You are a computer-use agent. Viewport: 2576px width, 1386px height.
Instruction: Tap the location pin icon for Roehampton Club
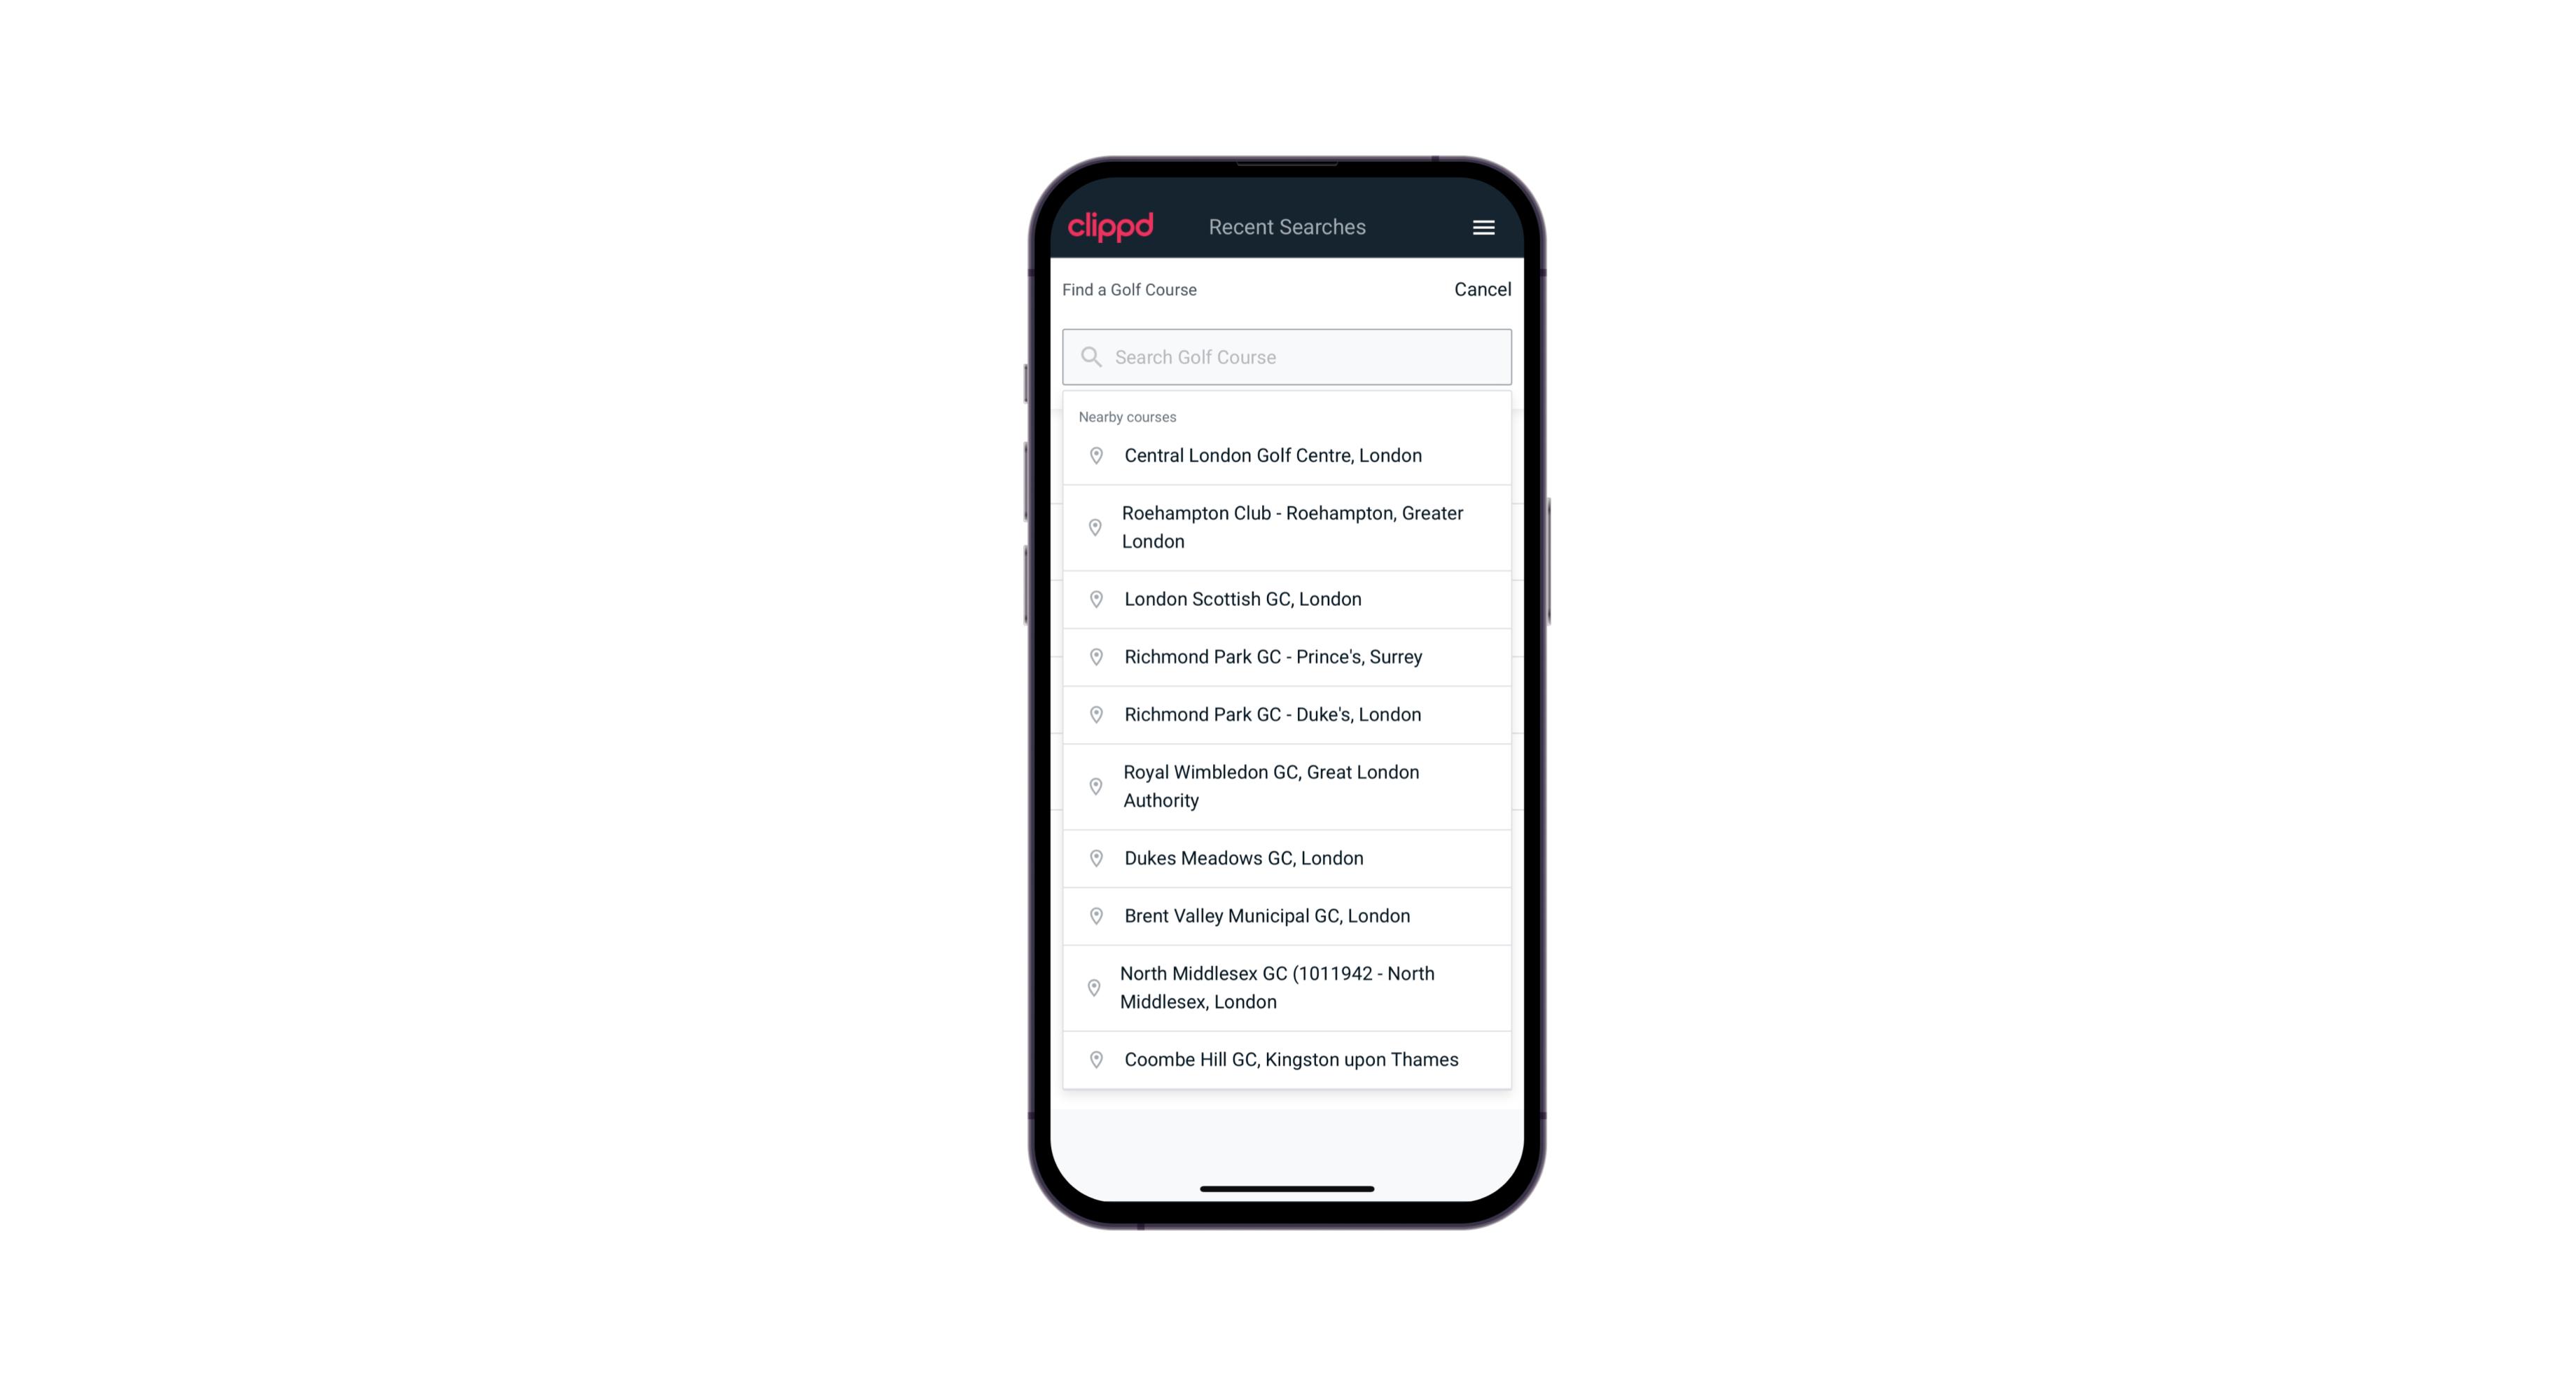tap(1093, 527)
